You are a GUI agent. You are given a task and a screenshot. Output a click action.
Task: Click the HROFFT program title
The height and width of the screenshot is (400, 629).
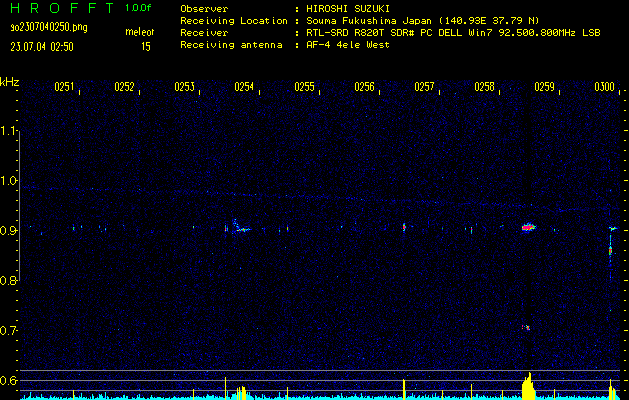tap(61, 7)
